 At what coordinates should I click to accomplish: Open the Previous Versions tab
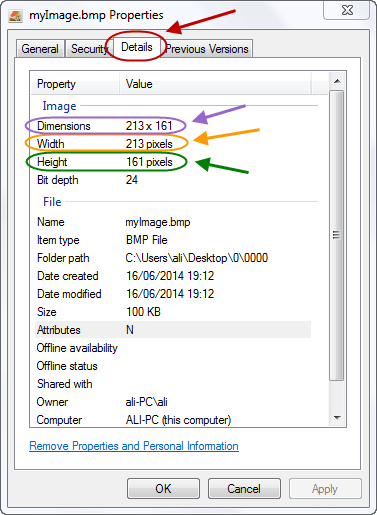click(x=207, y=49)
